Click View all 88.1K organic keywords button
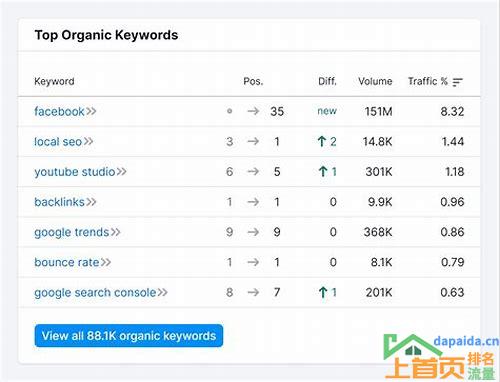This screenshot has width=500, height=382. click(x=129, y=336)
